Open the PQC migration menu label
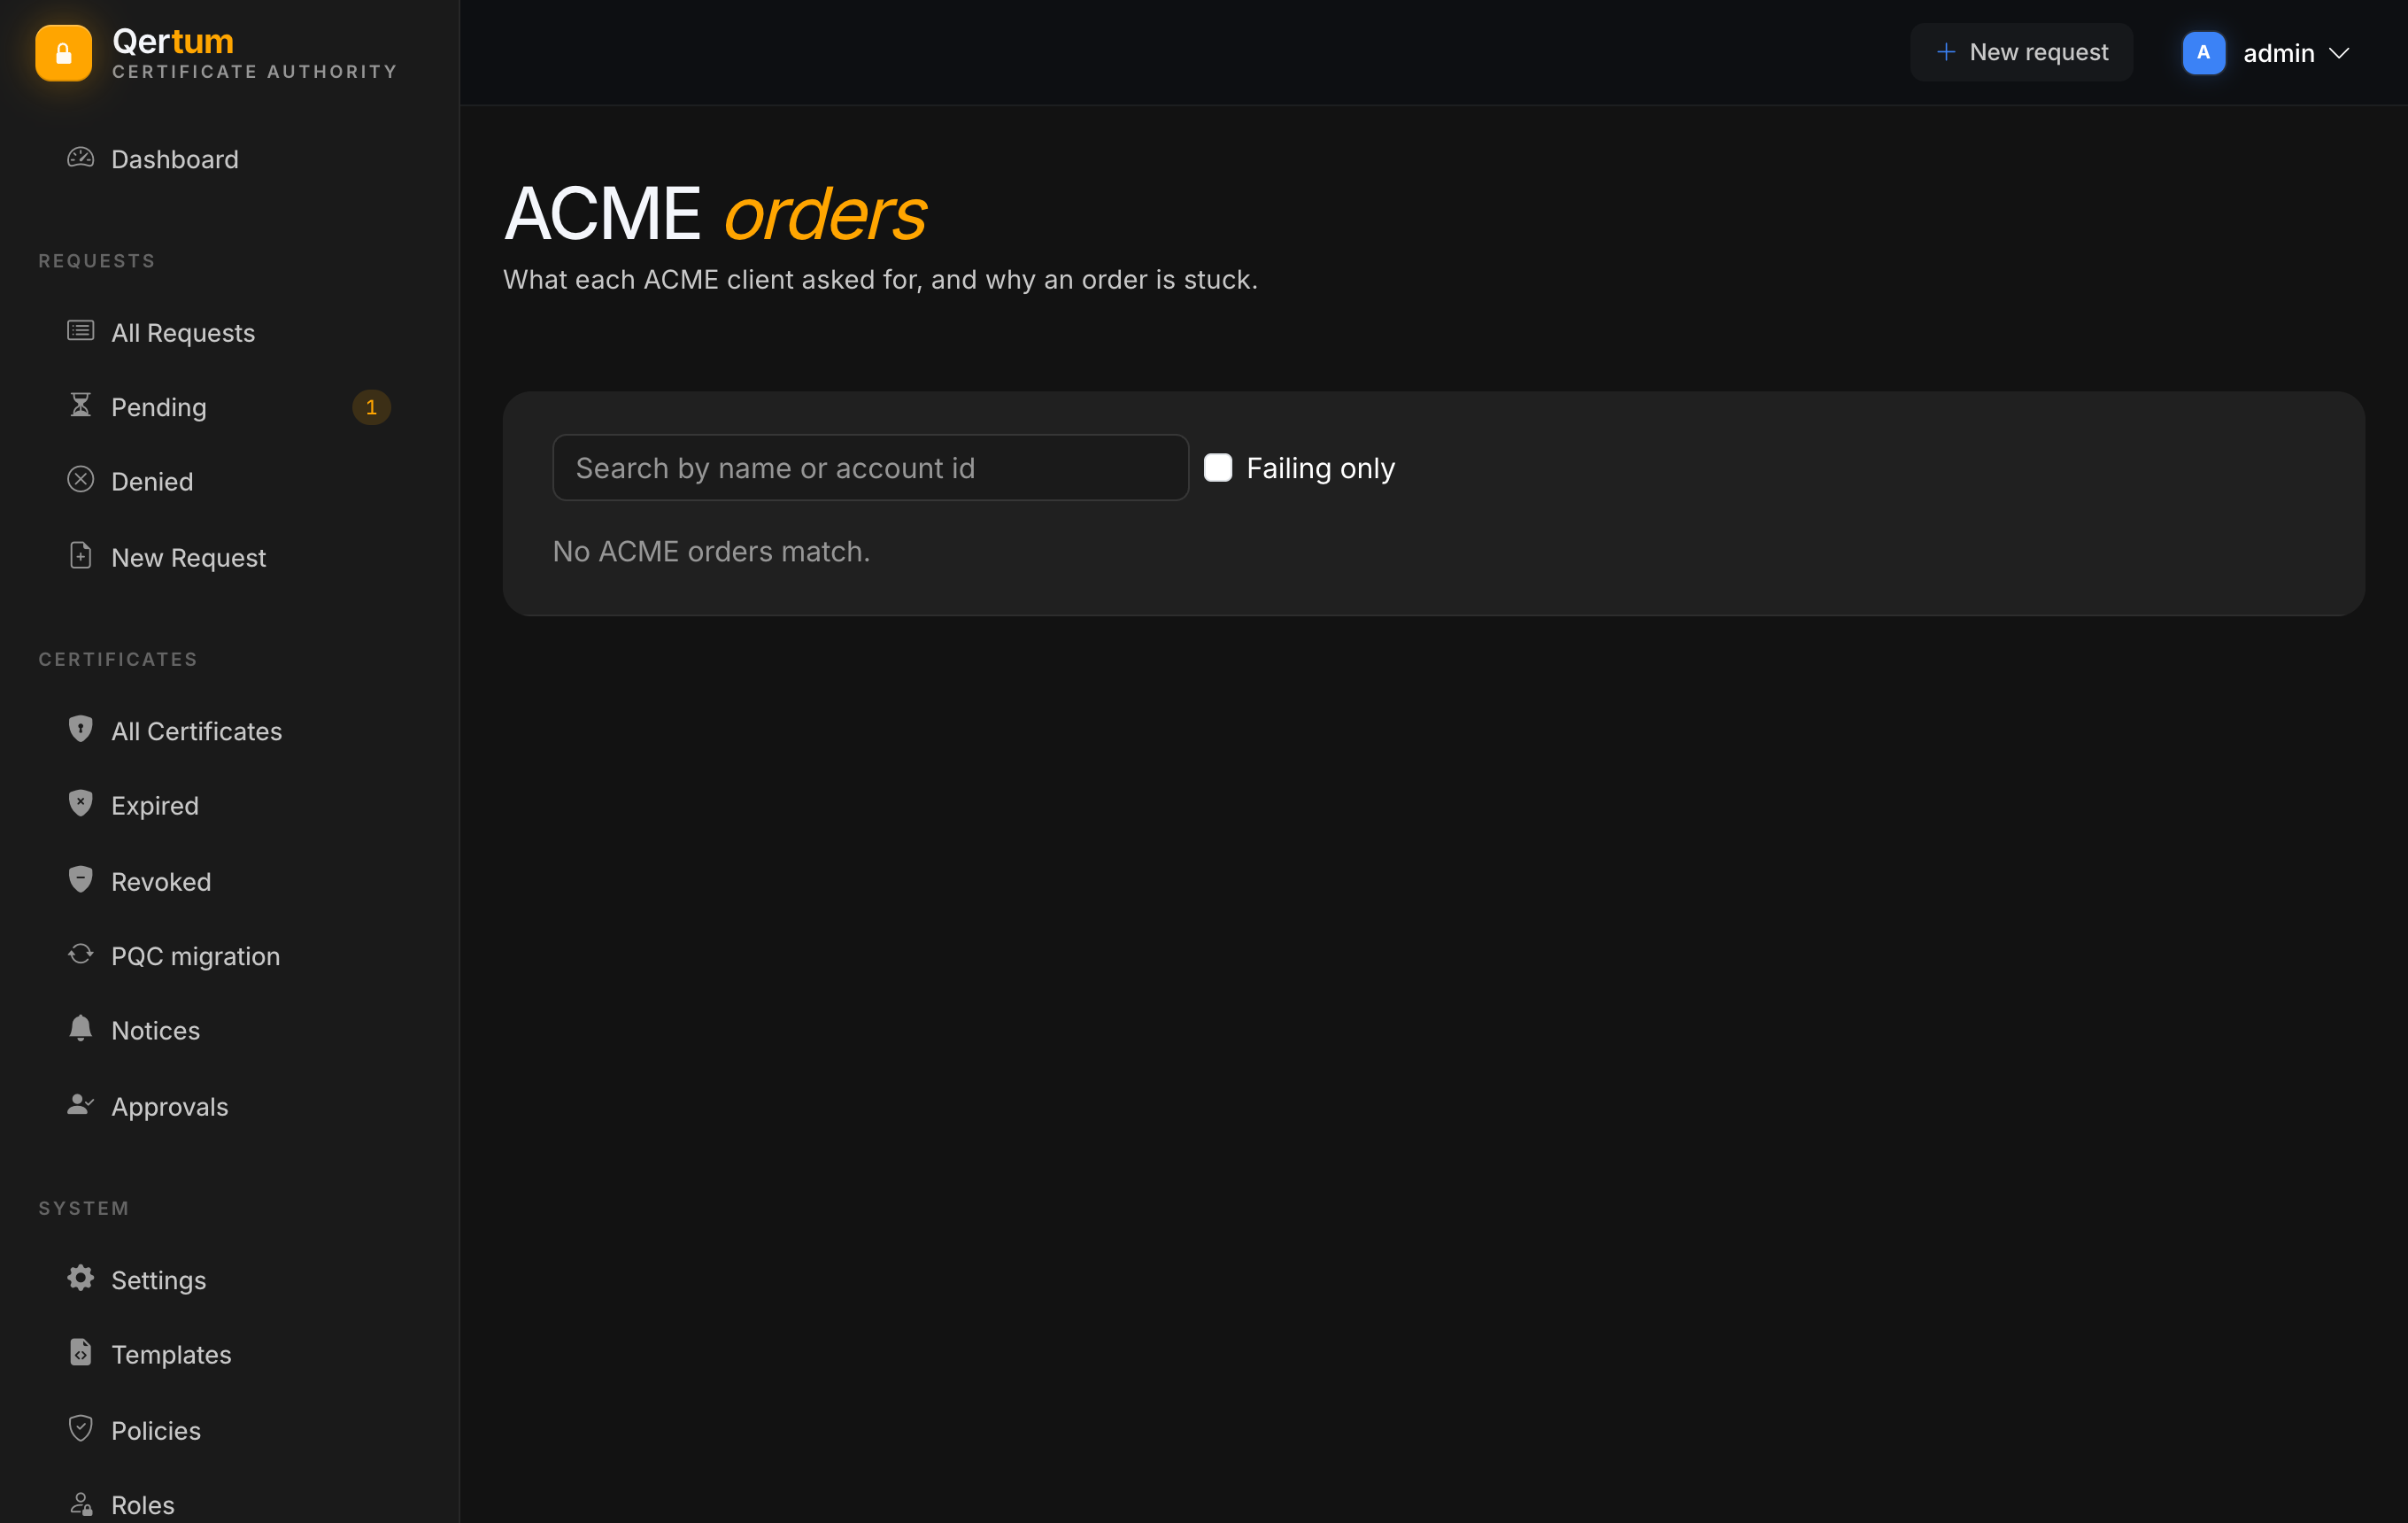 (x=196, y=956)
